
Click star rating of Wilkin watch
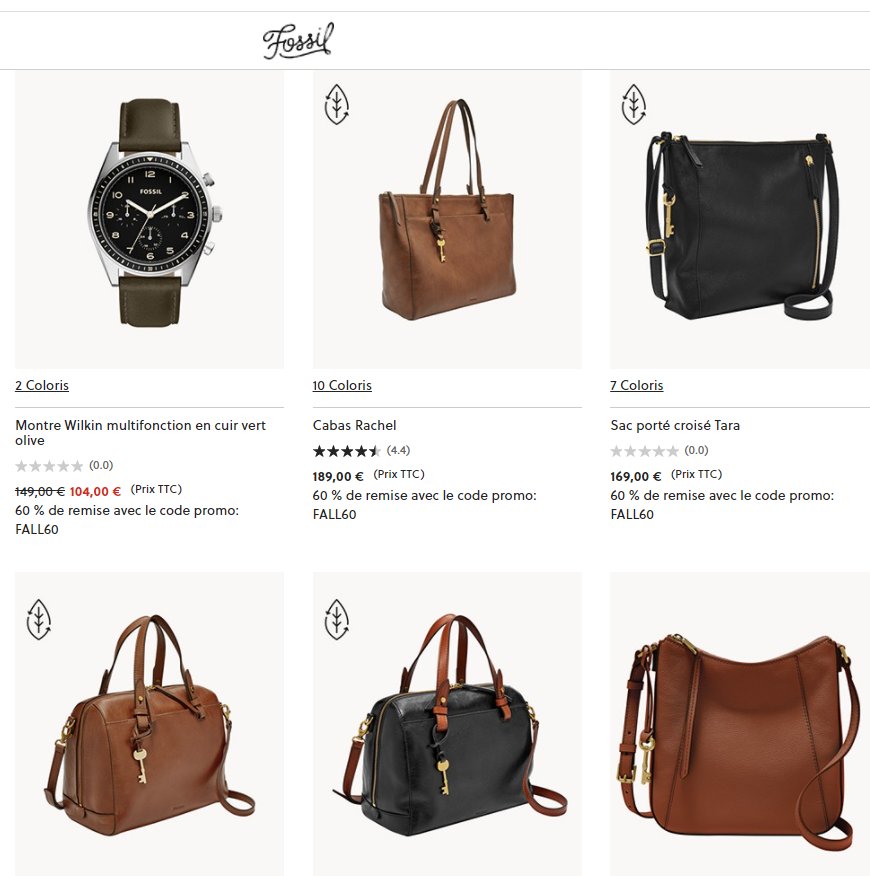49,465
